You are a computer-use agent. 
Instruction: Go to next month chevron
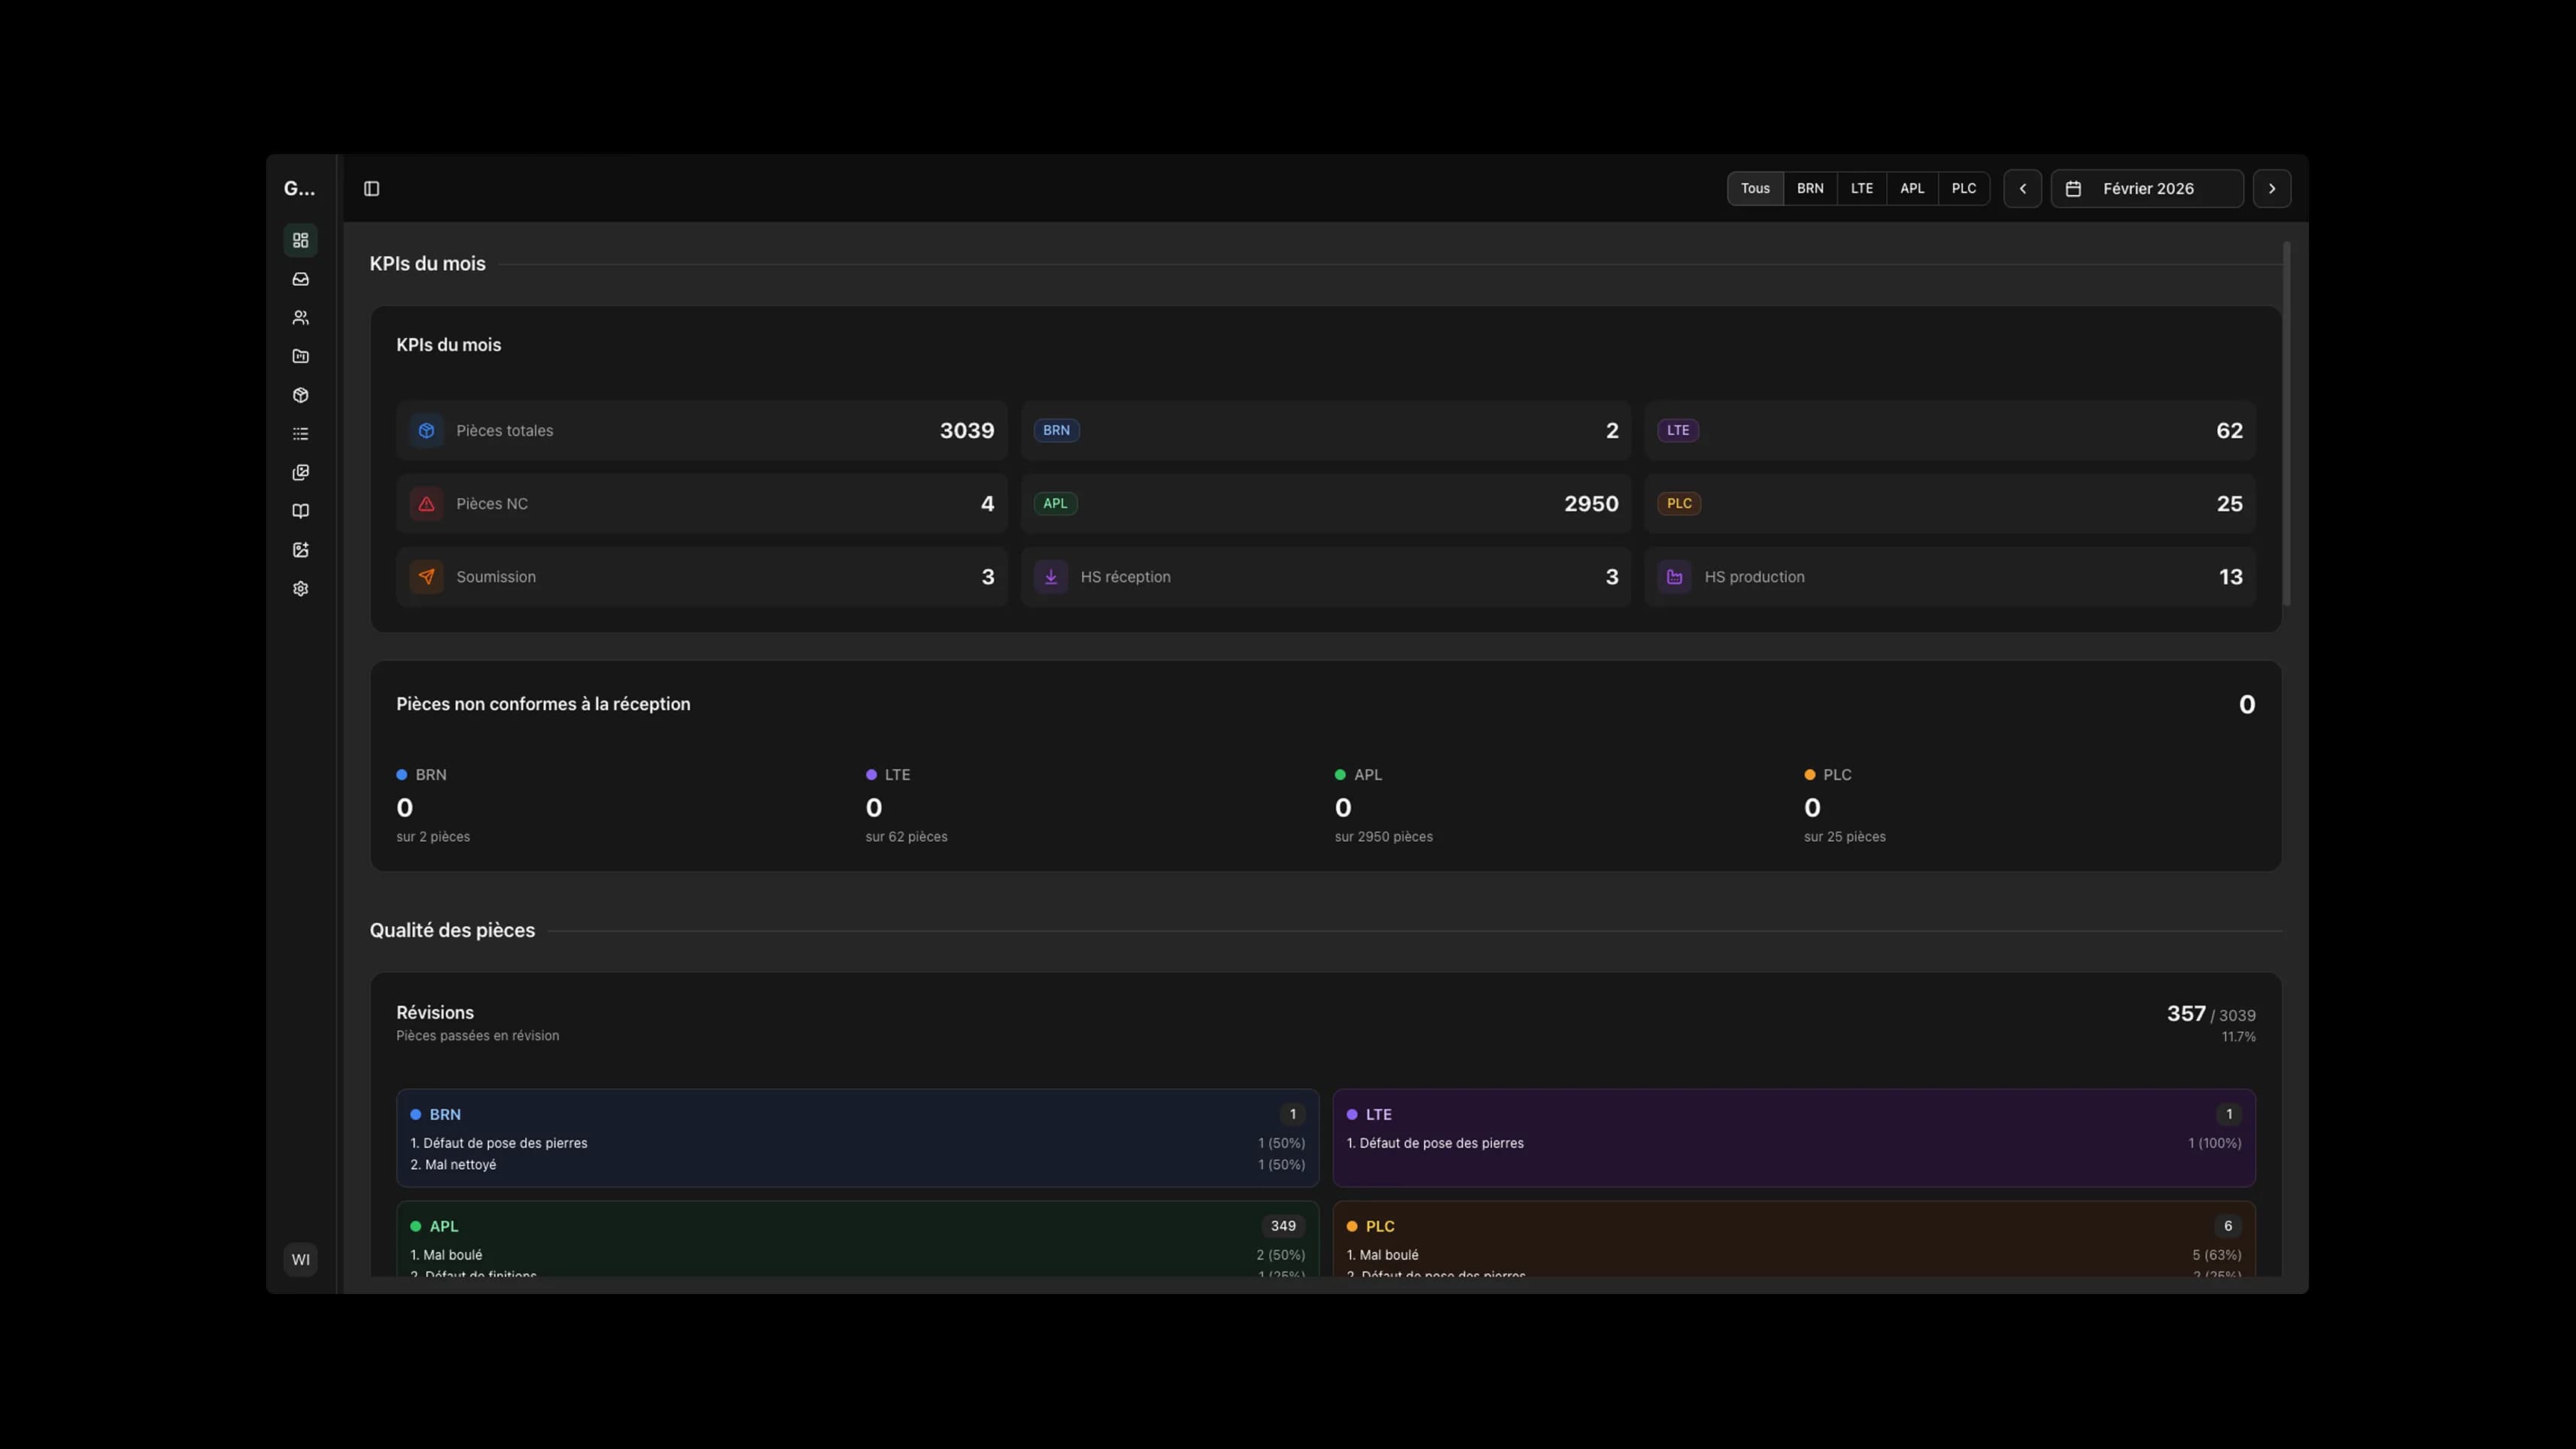click(2271, 189)
